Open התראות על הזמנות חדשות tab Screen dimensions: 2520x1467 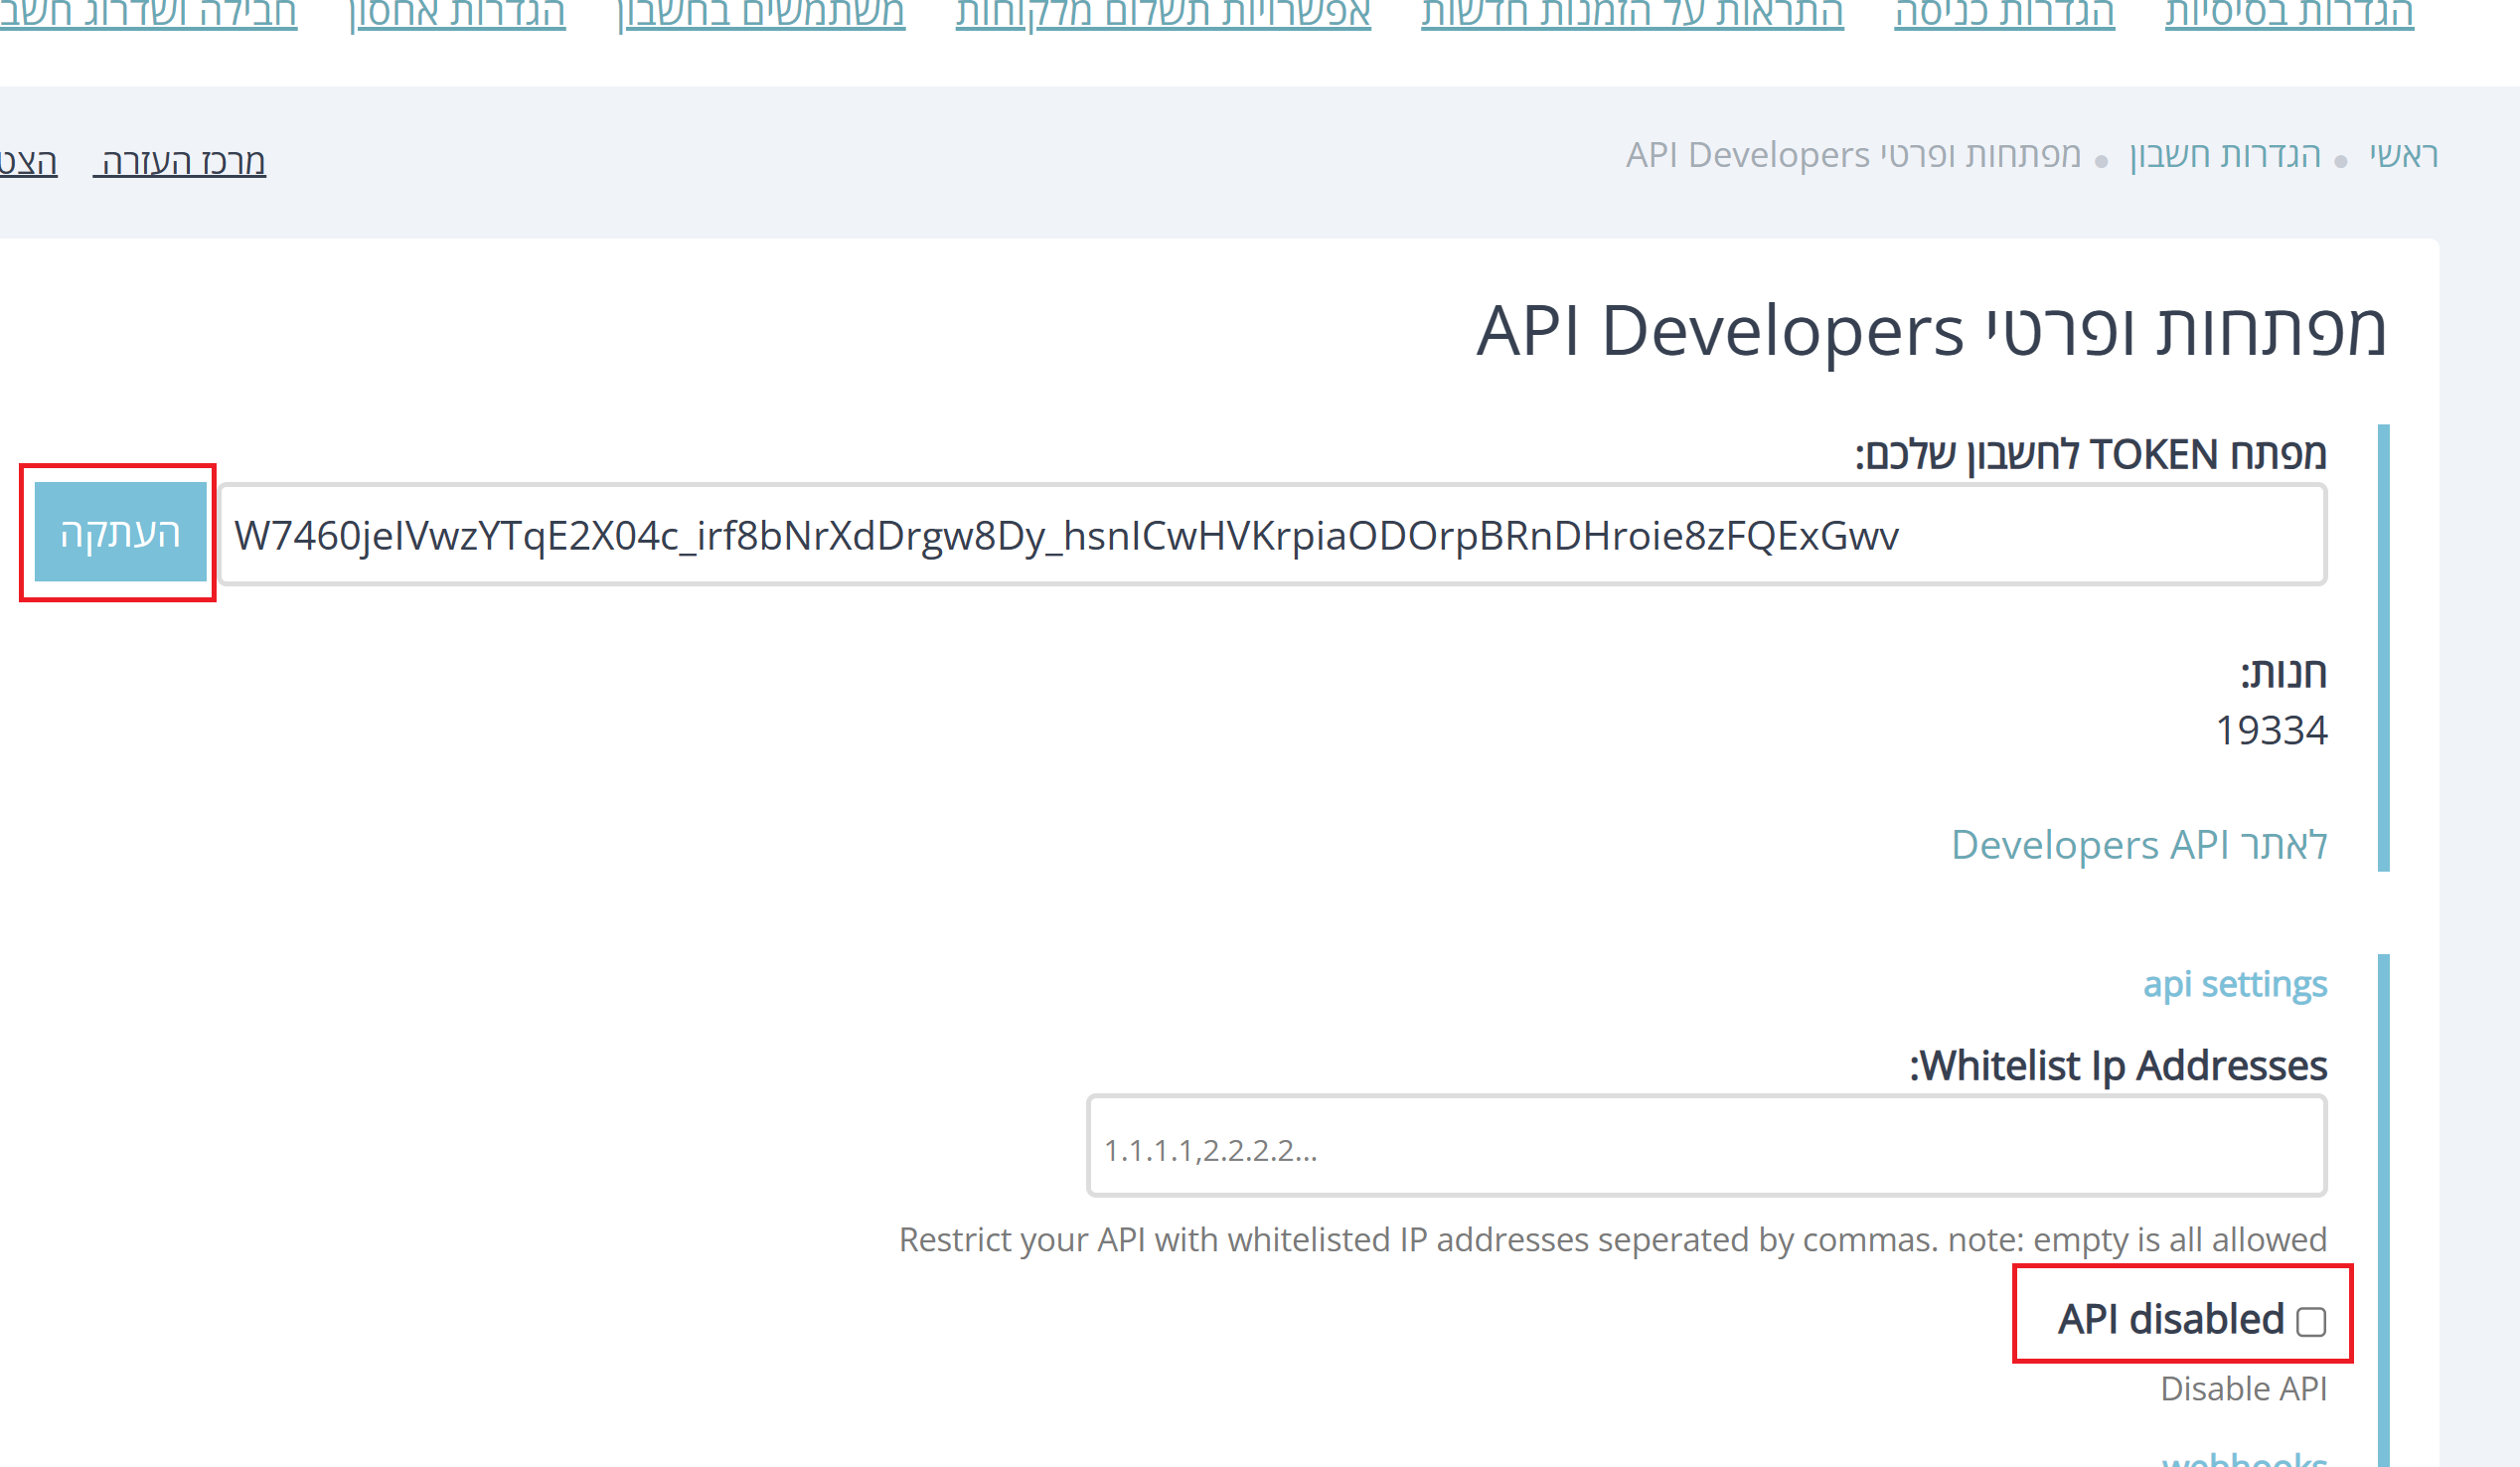[1632, 14]
